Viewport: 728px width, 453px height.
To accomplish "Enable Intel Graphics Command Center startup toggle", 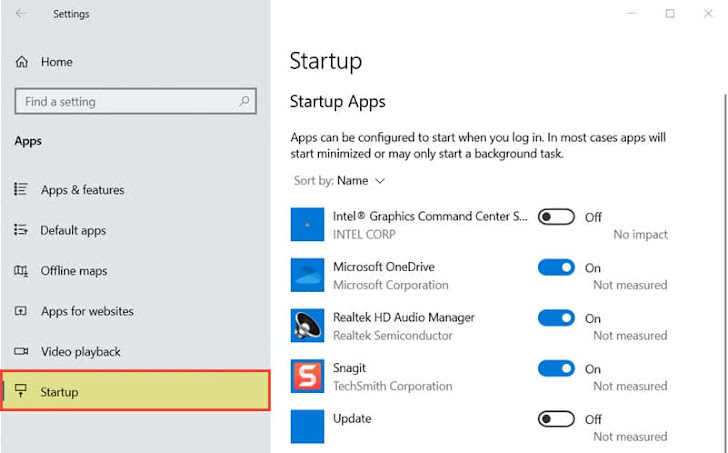I will pyautogui.click(x=556, y=217).
